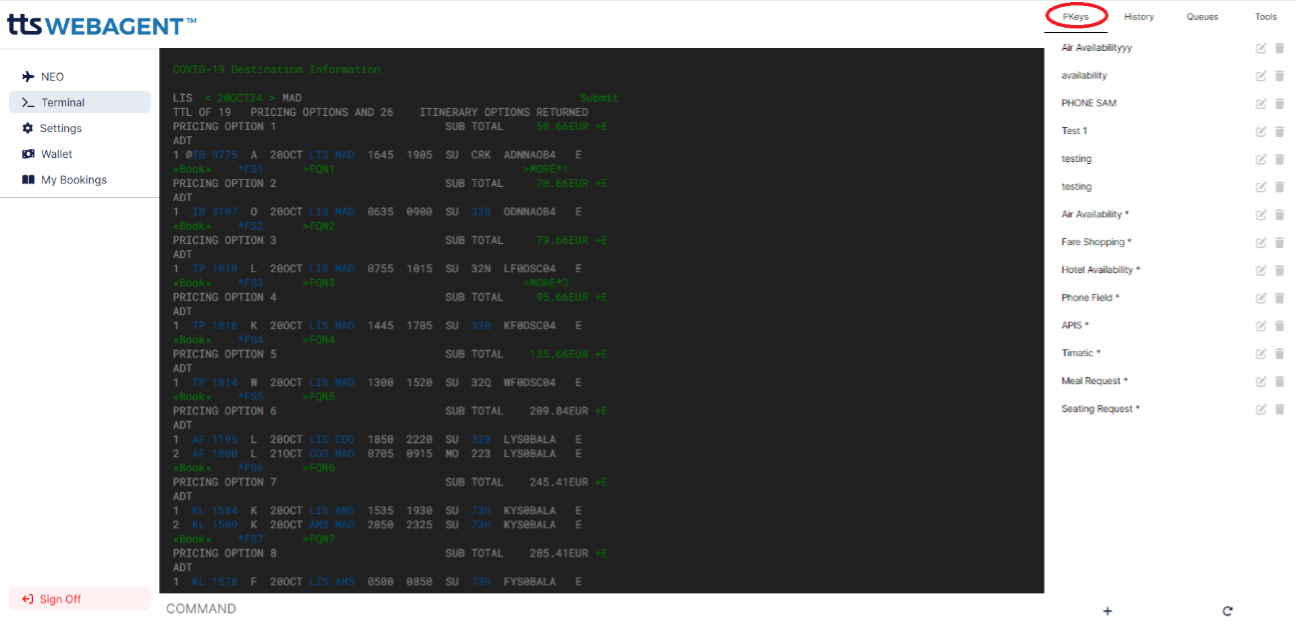1301x626 pixels.
Task: Edit the 'Air Availabilityyy' PKey
Action: [1261, 48]
